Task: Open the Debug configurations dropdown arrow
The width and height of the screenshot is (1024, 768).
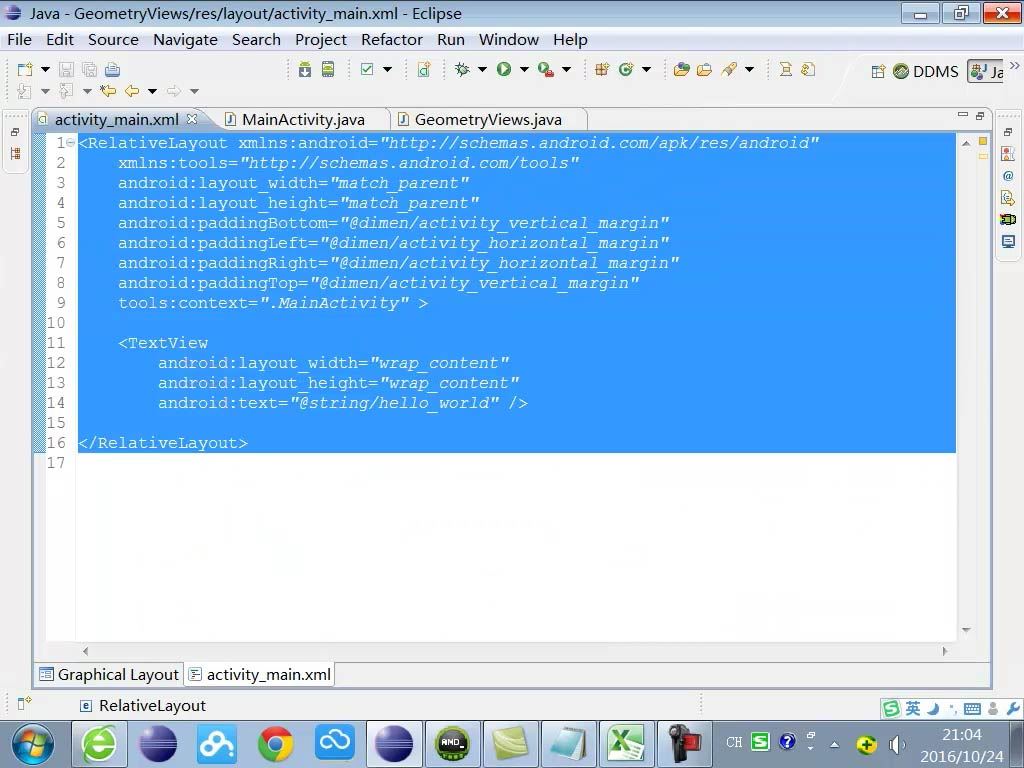Action: click(x=483, y=69)
